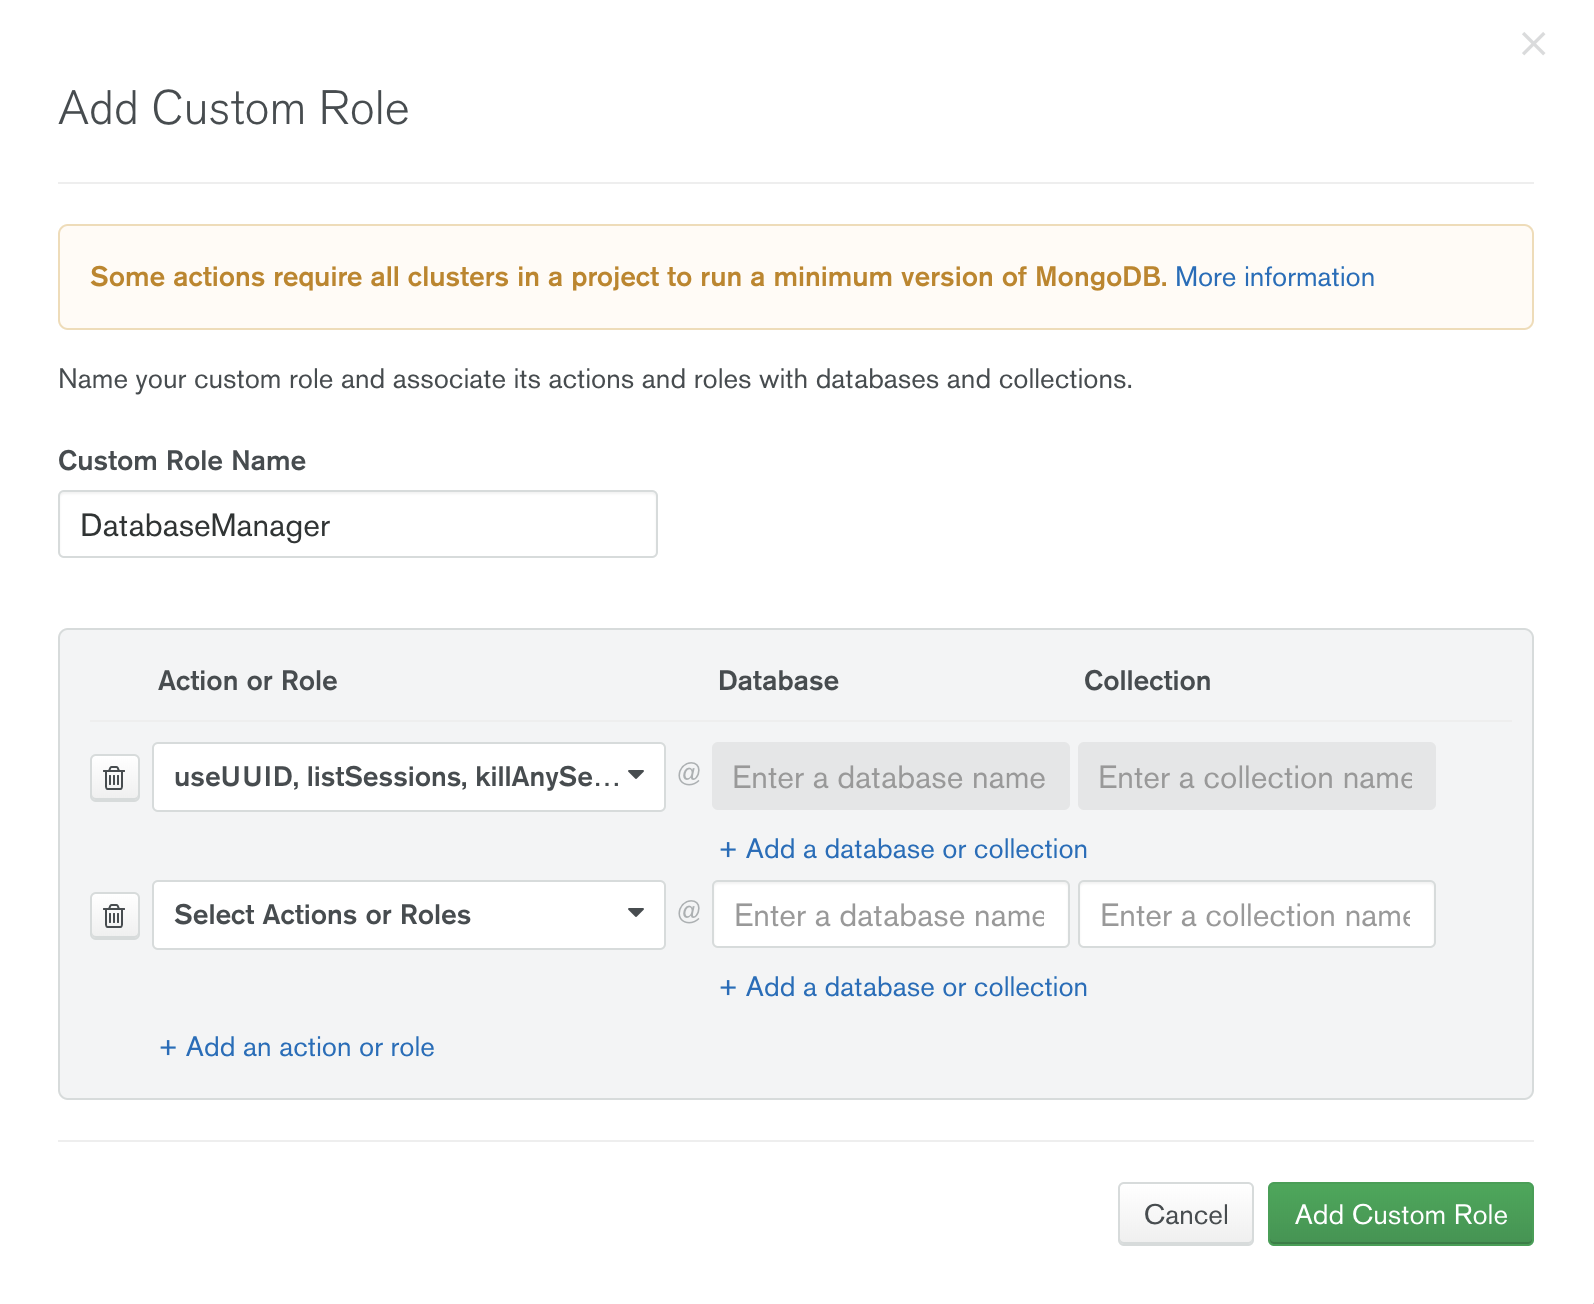Click the minimum MongoDB version warning text
The height and width of the screenshot is (1304, 1594).
tap(629, 277)
